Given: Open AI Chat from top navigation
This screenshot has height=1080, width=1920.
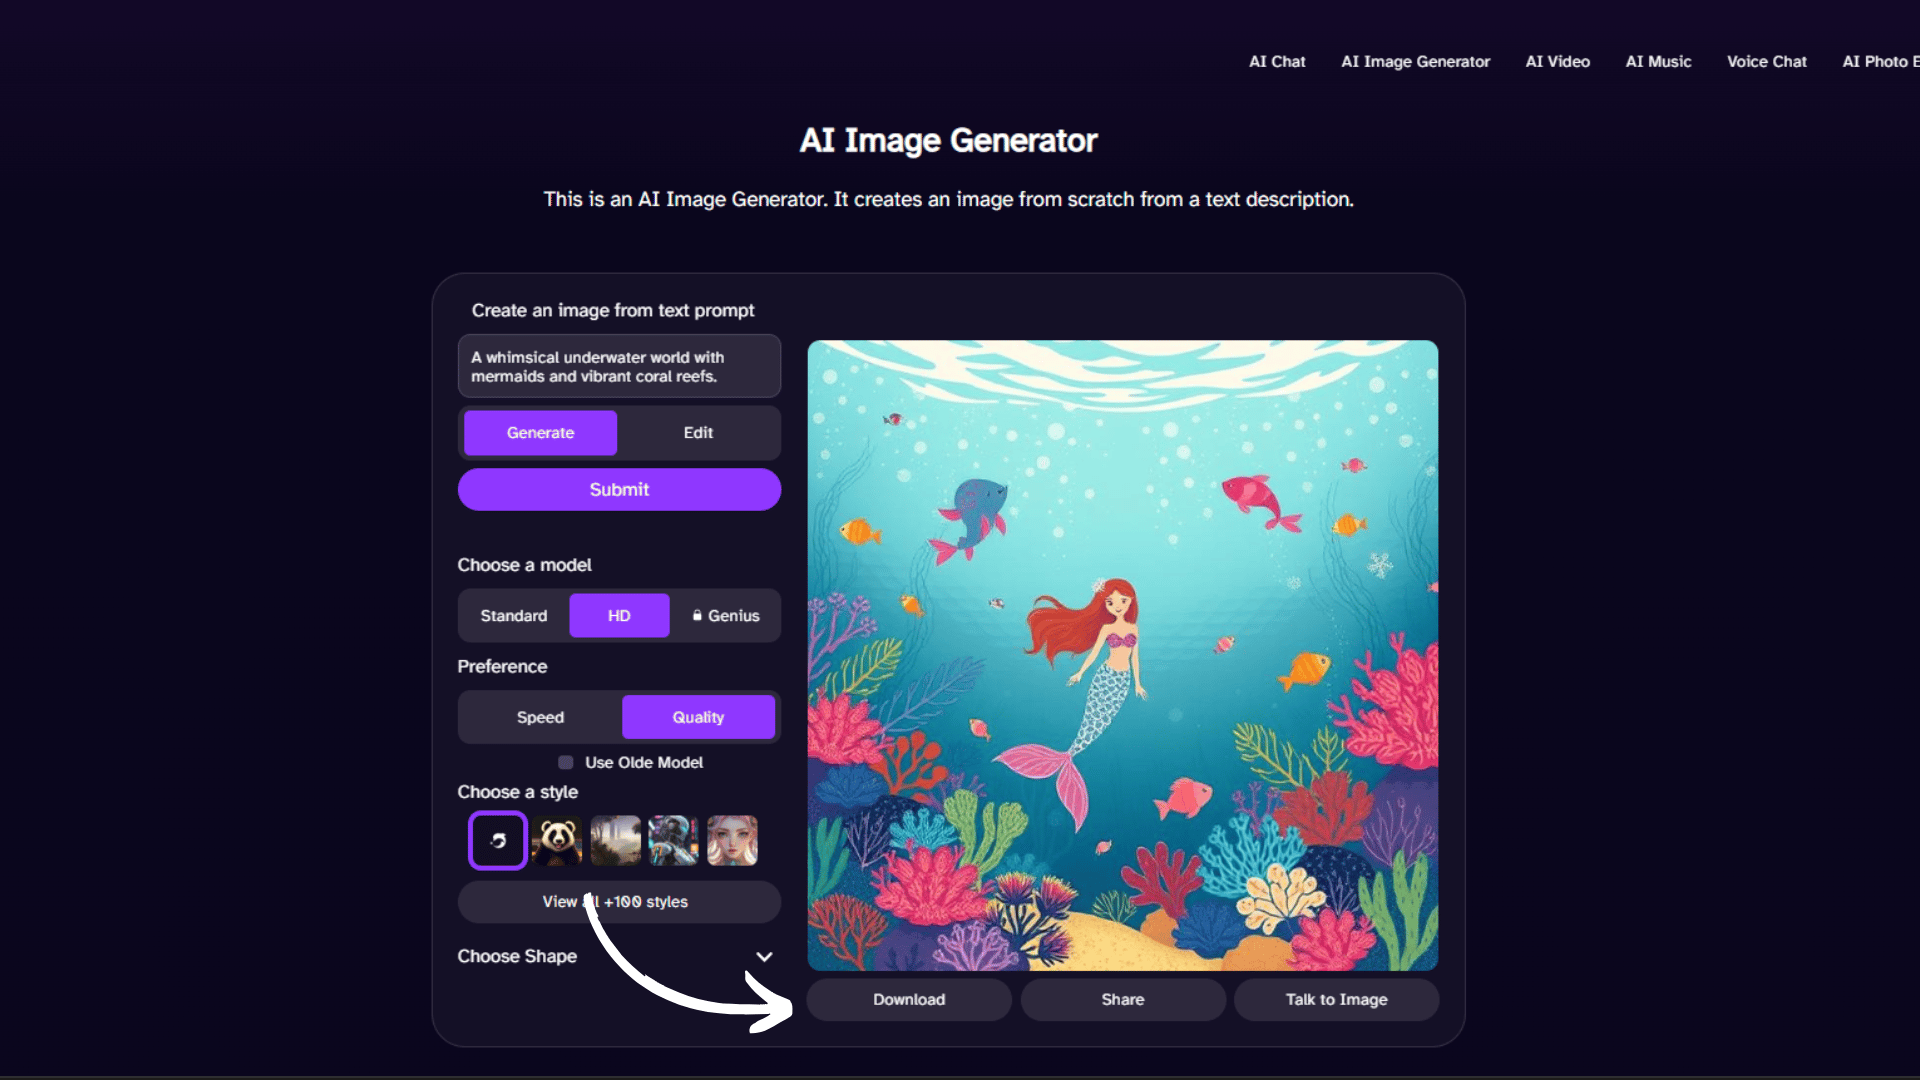Looking at the screenshot, I should (1277, 62).
